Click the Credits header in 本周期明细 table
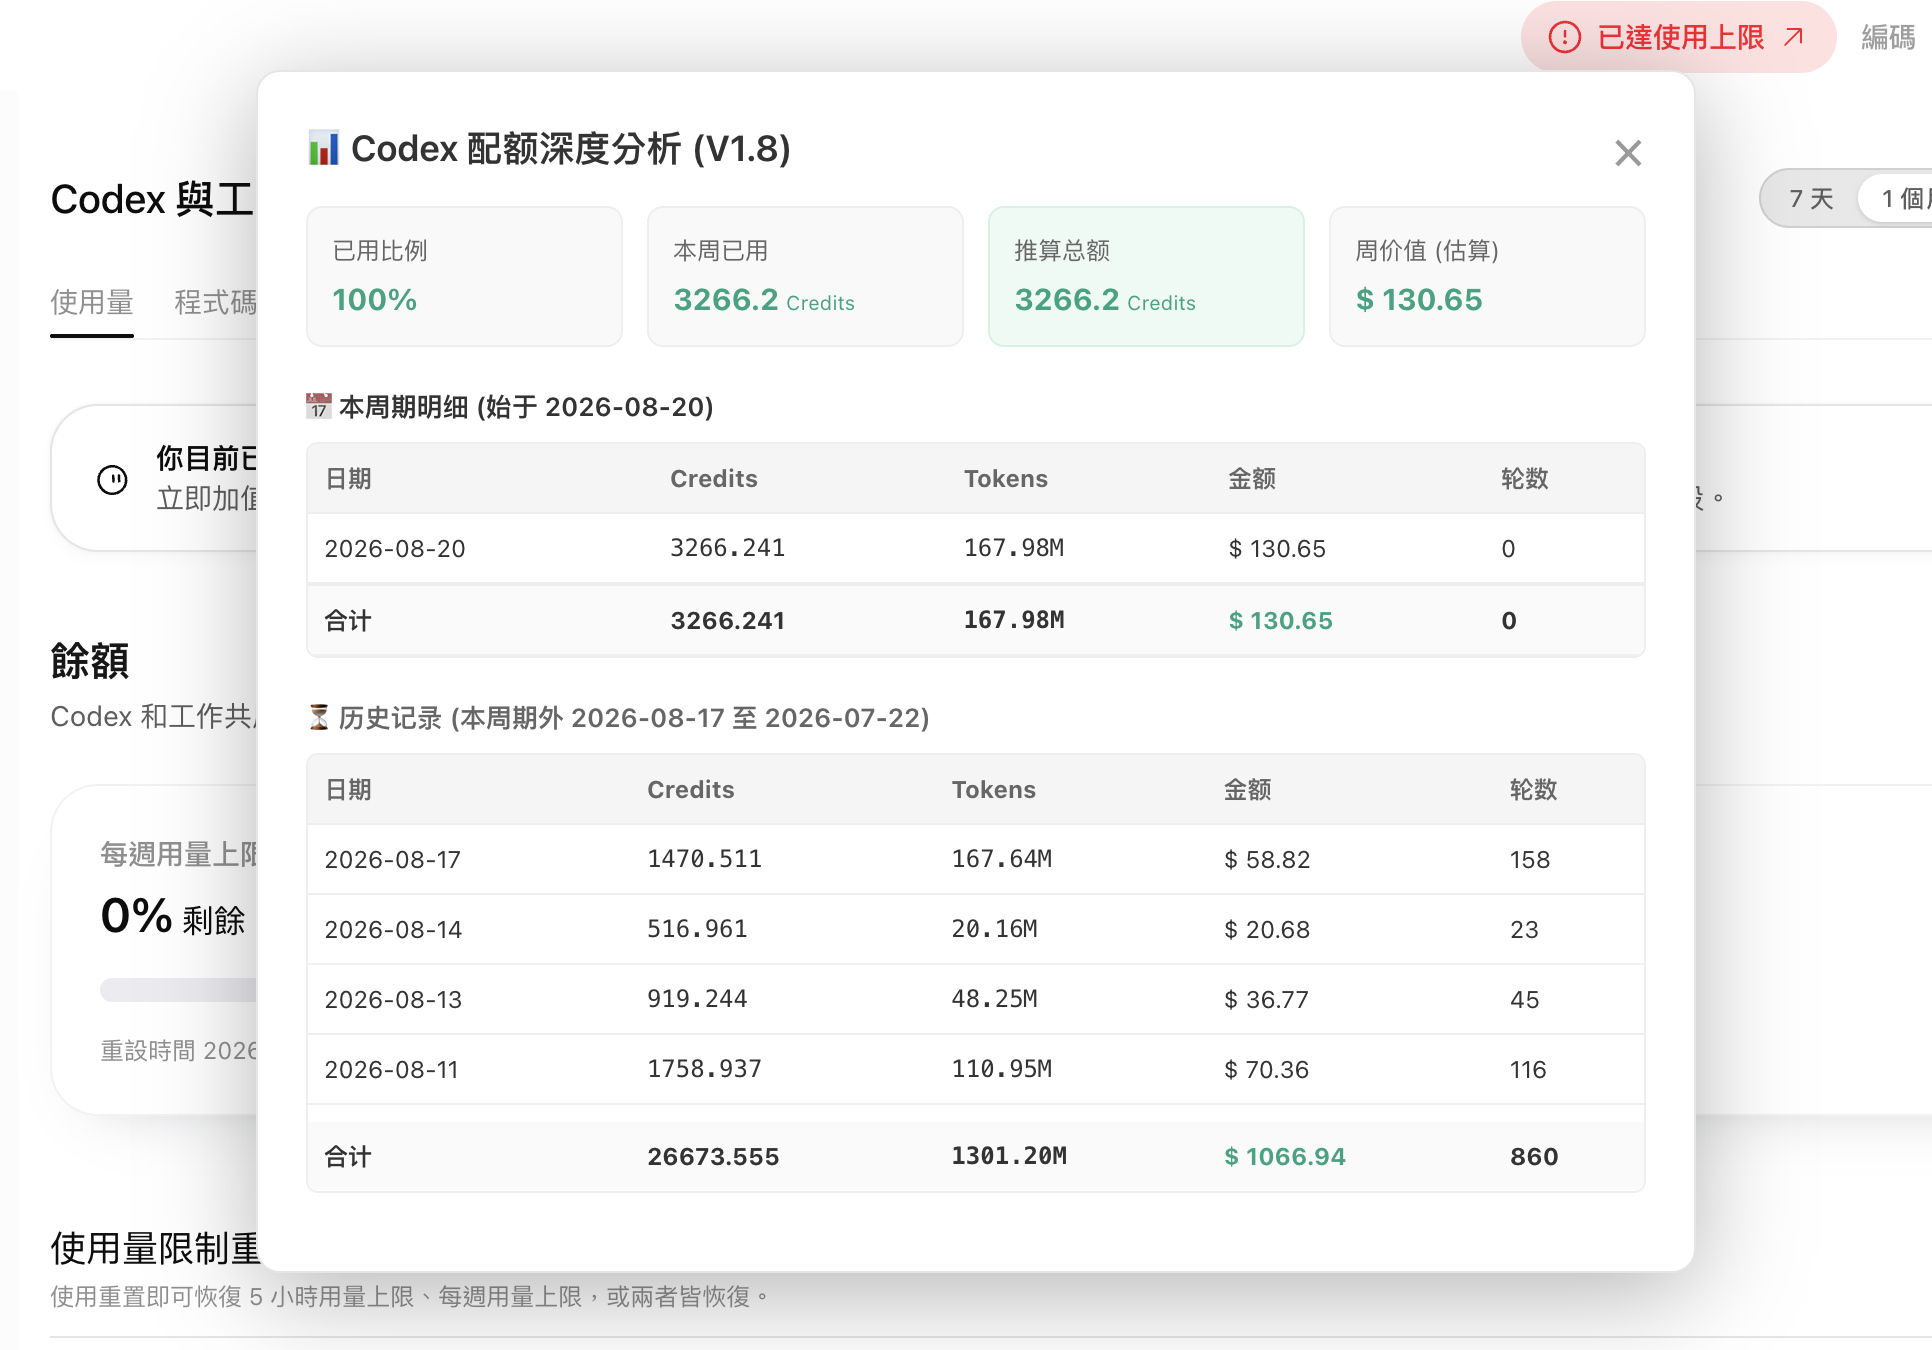The image size is (1932, 1350). click(x=714, y=478)
